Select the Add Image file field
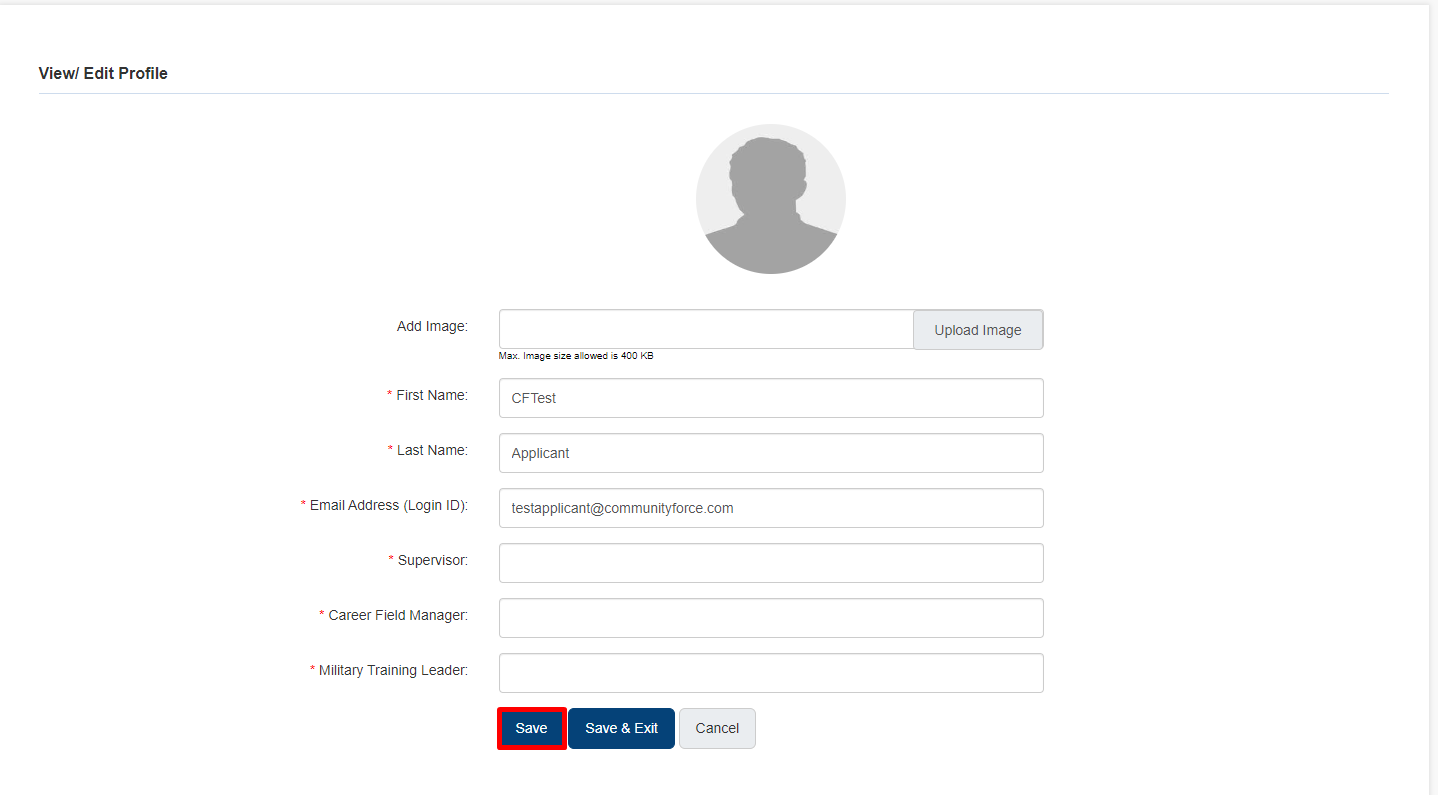This screenshot has width=1438, height=795. point(706,329)
